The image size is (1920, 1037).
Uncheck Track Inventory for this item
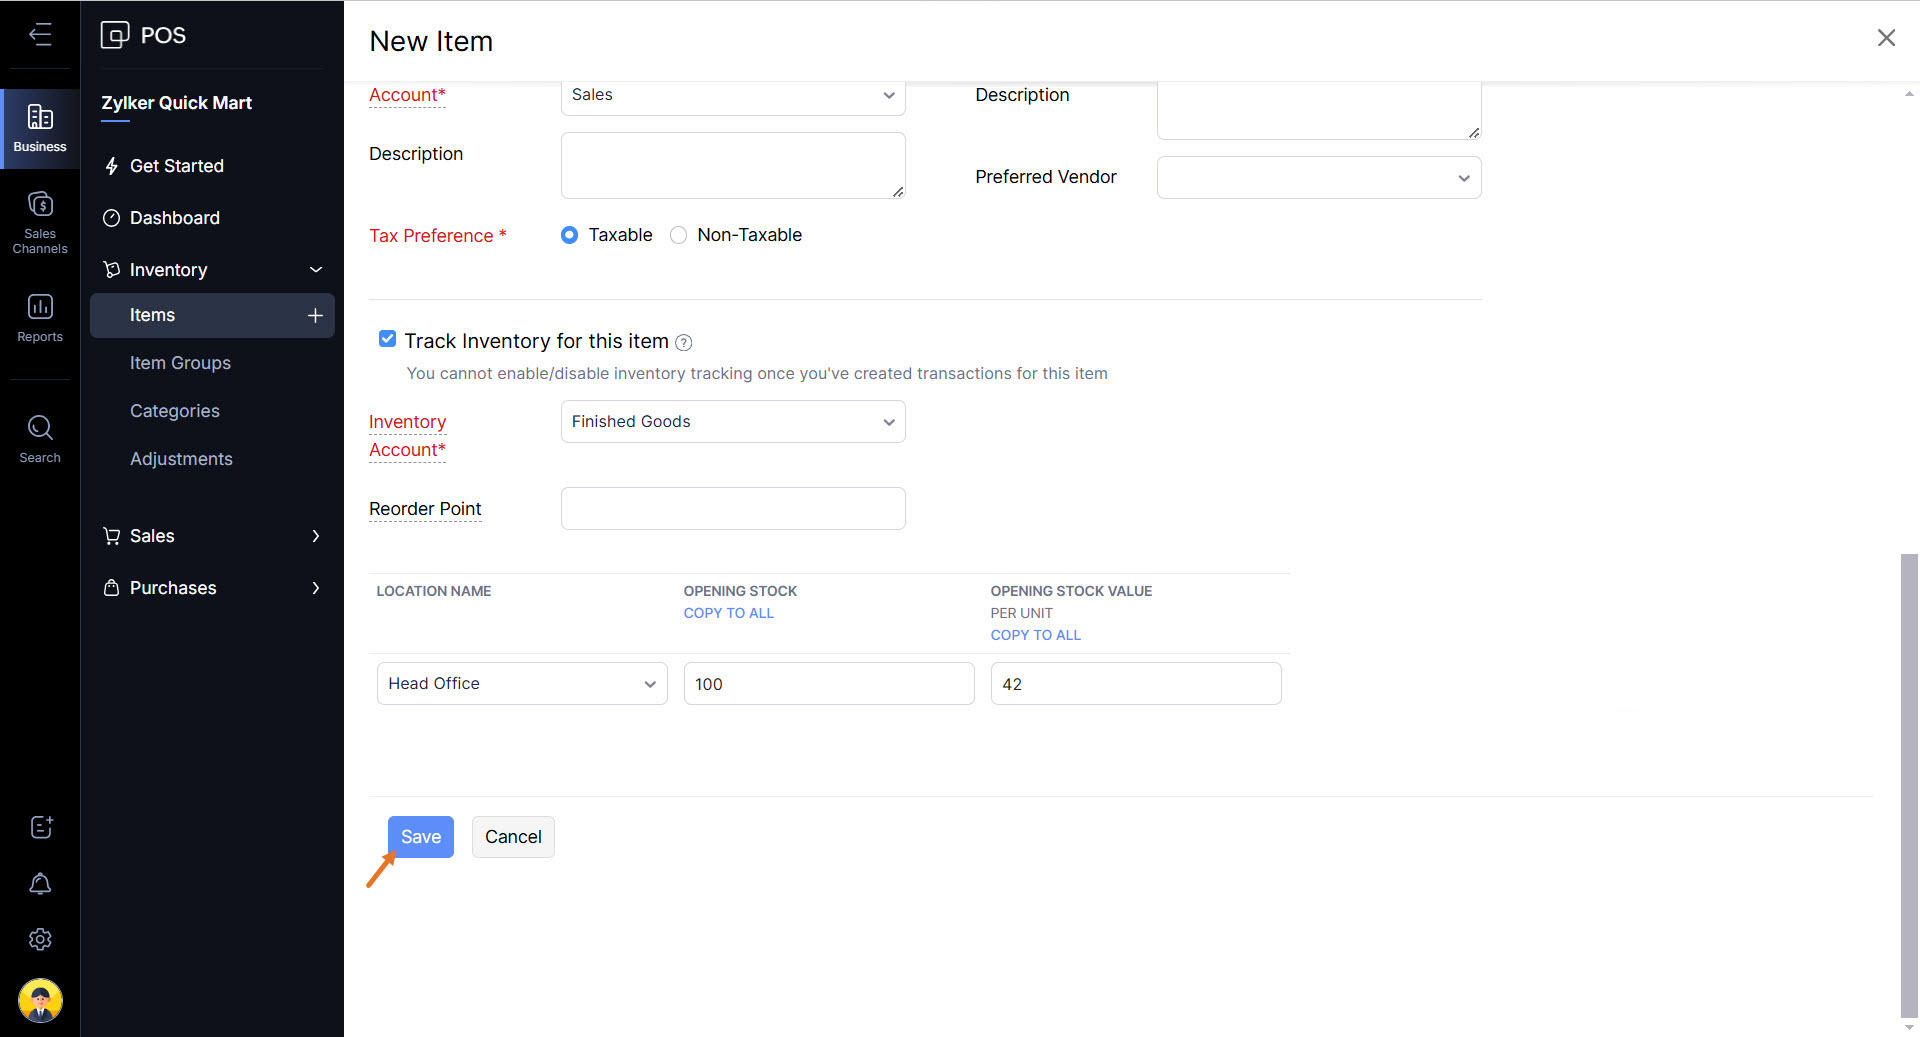[387, 339]
